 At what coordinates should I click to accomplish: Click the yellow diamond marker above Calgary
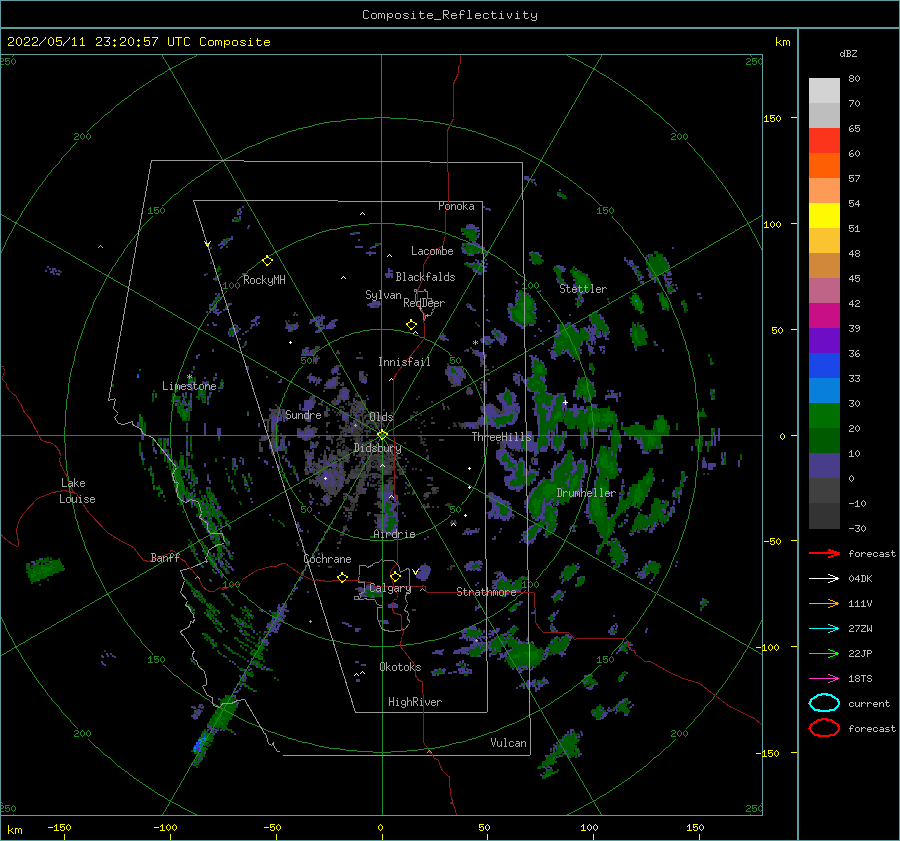point(395,576)
